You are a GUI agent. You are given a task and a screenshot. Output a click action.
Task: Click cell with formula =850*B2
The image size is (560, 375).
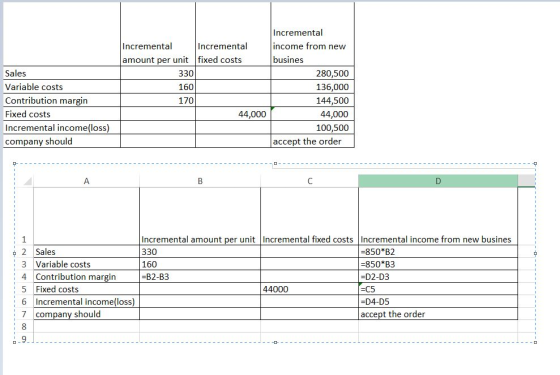click(x=438, y=252)
